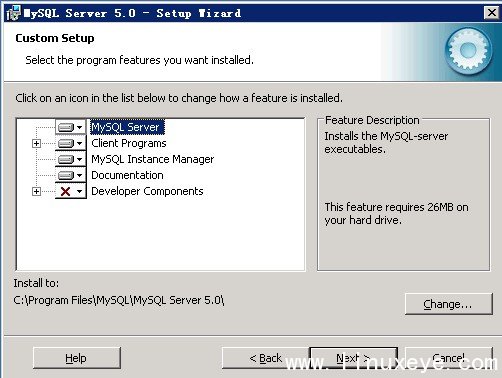This screenshot has height=378, width=502.
Task: Open MySQL Instance Manager install dropdown icon
Action: point(71,159)
